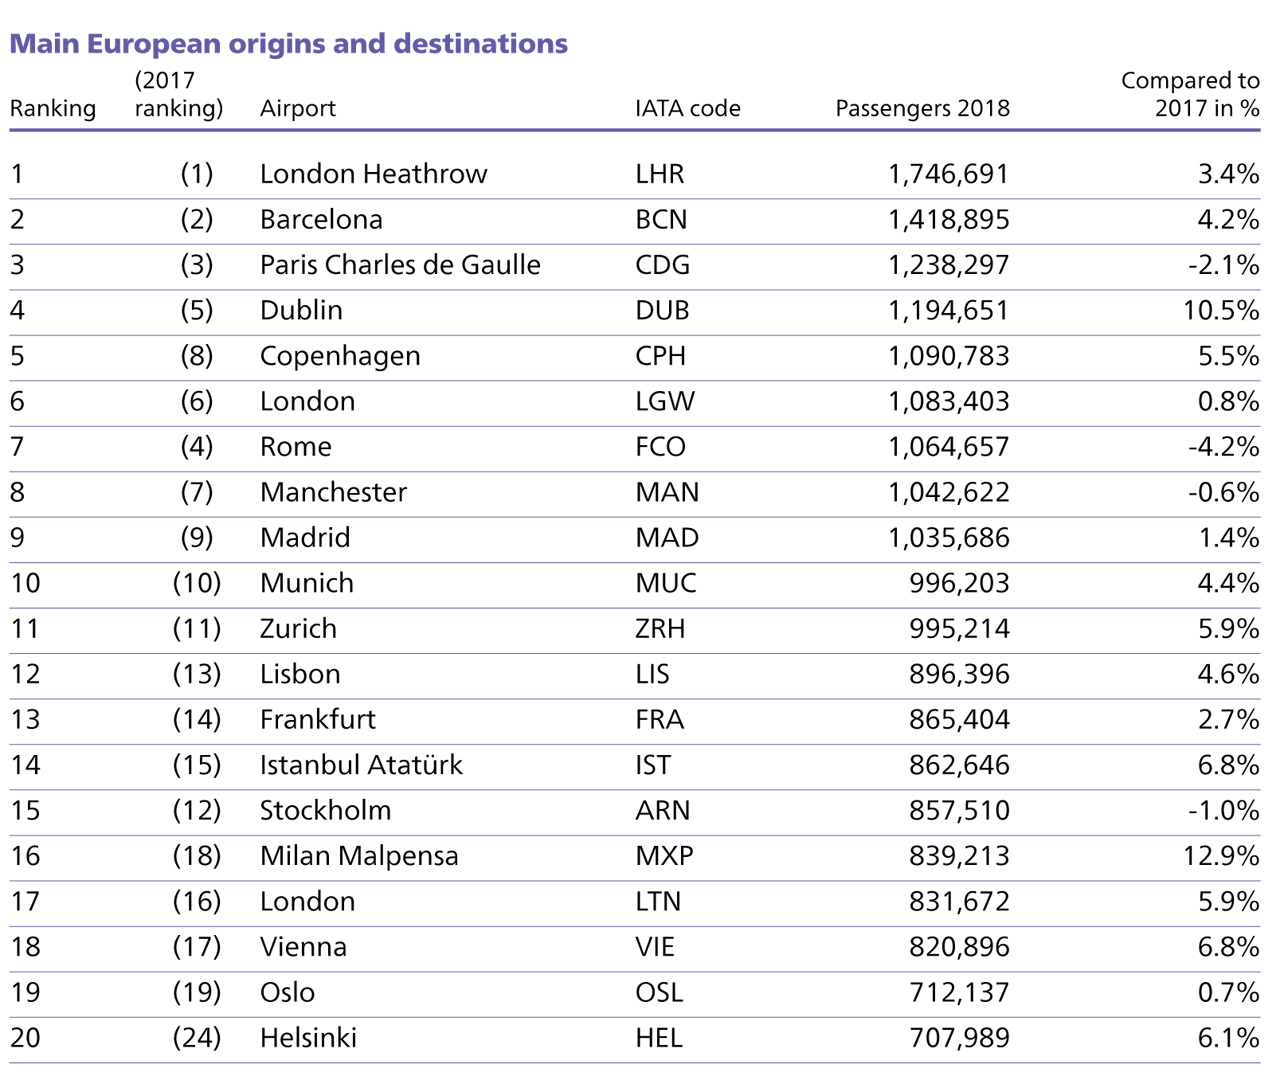Screen dimensions: 1280x1080
Task: Select the 'MXP' code
Action: pyautogui.click(x=664, y=856)
